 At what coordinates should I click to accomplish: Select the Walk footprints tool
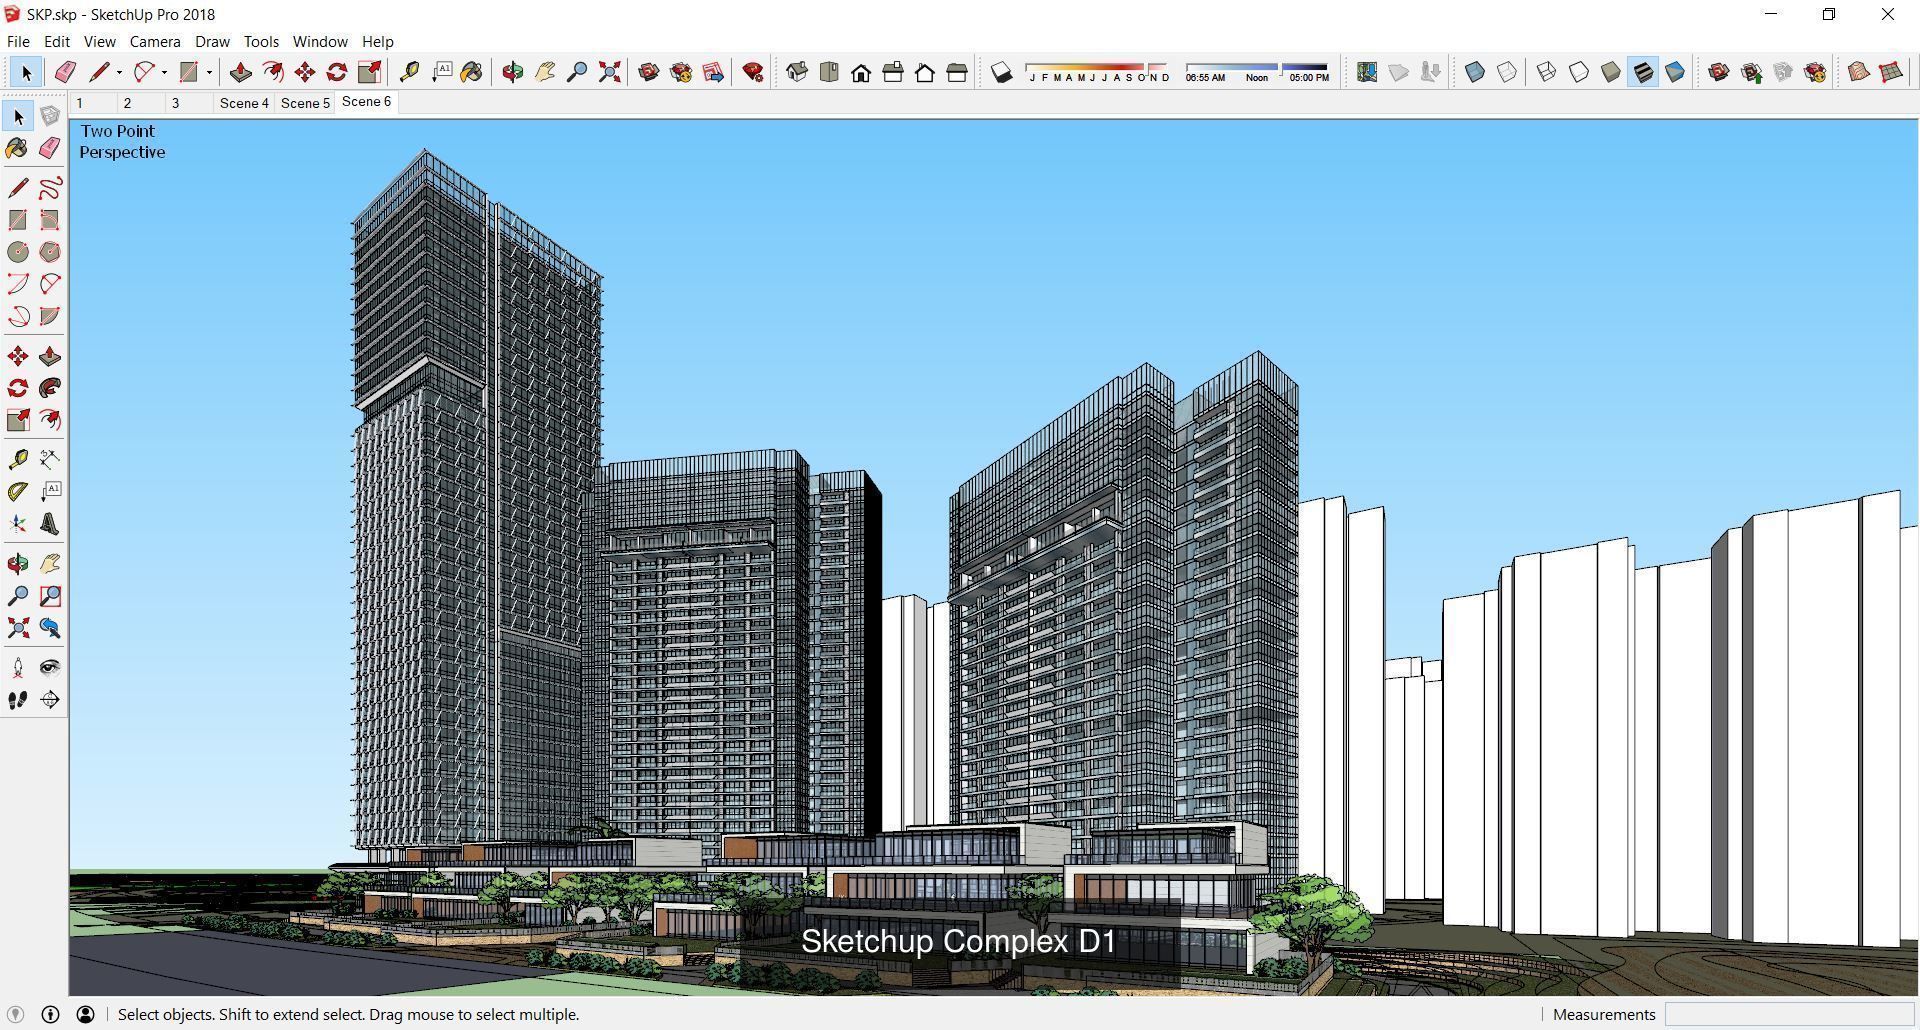(18, 700)
